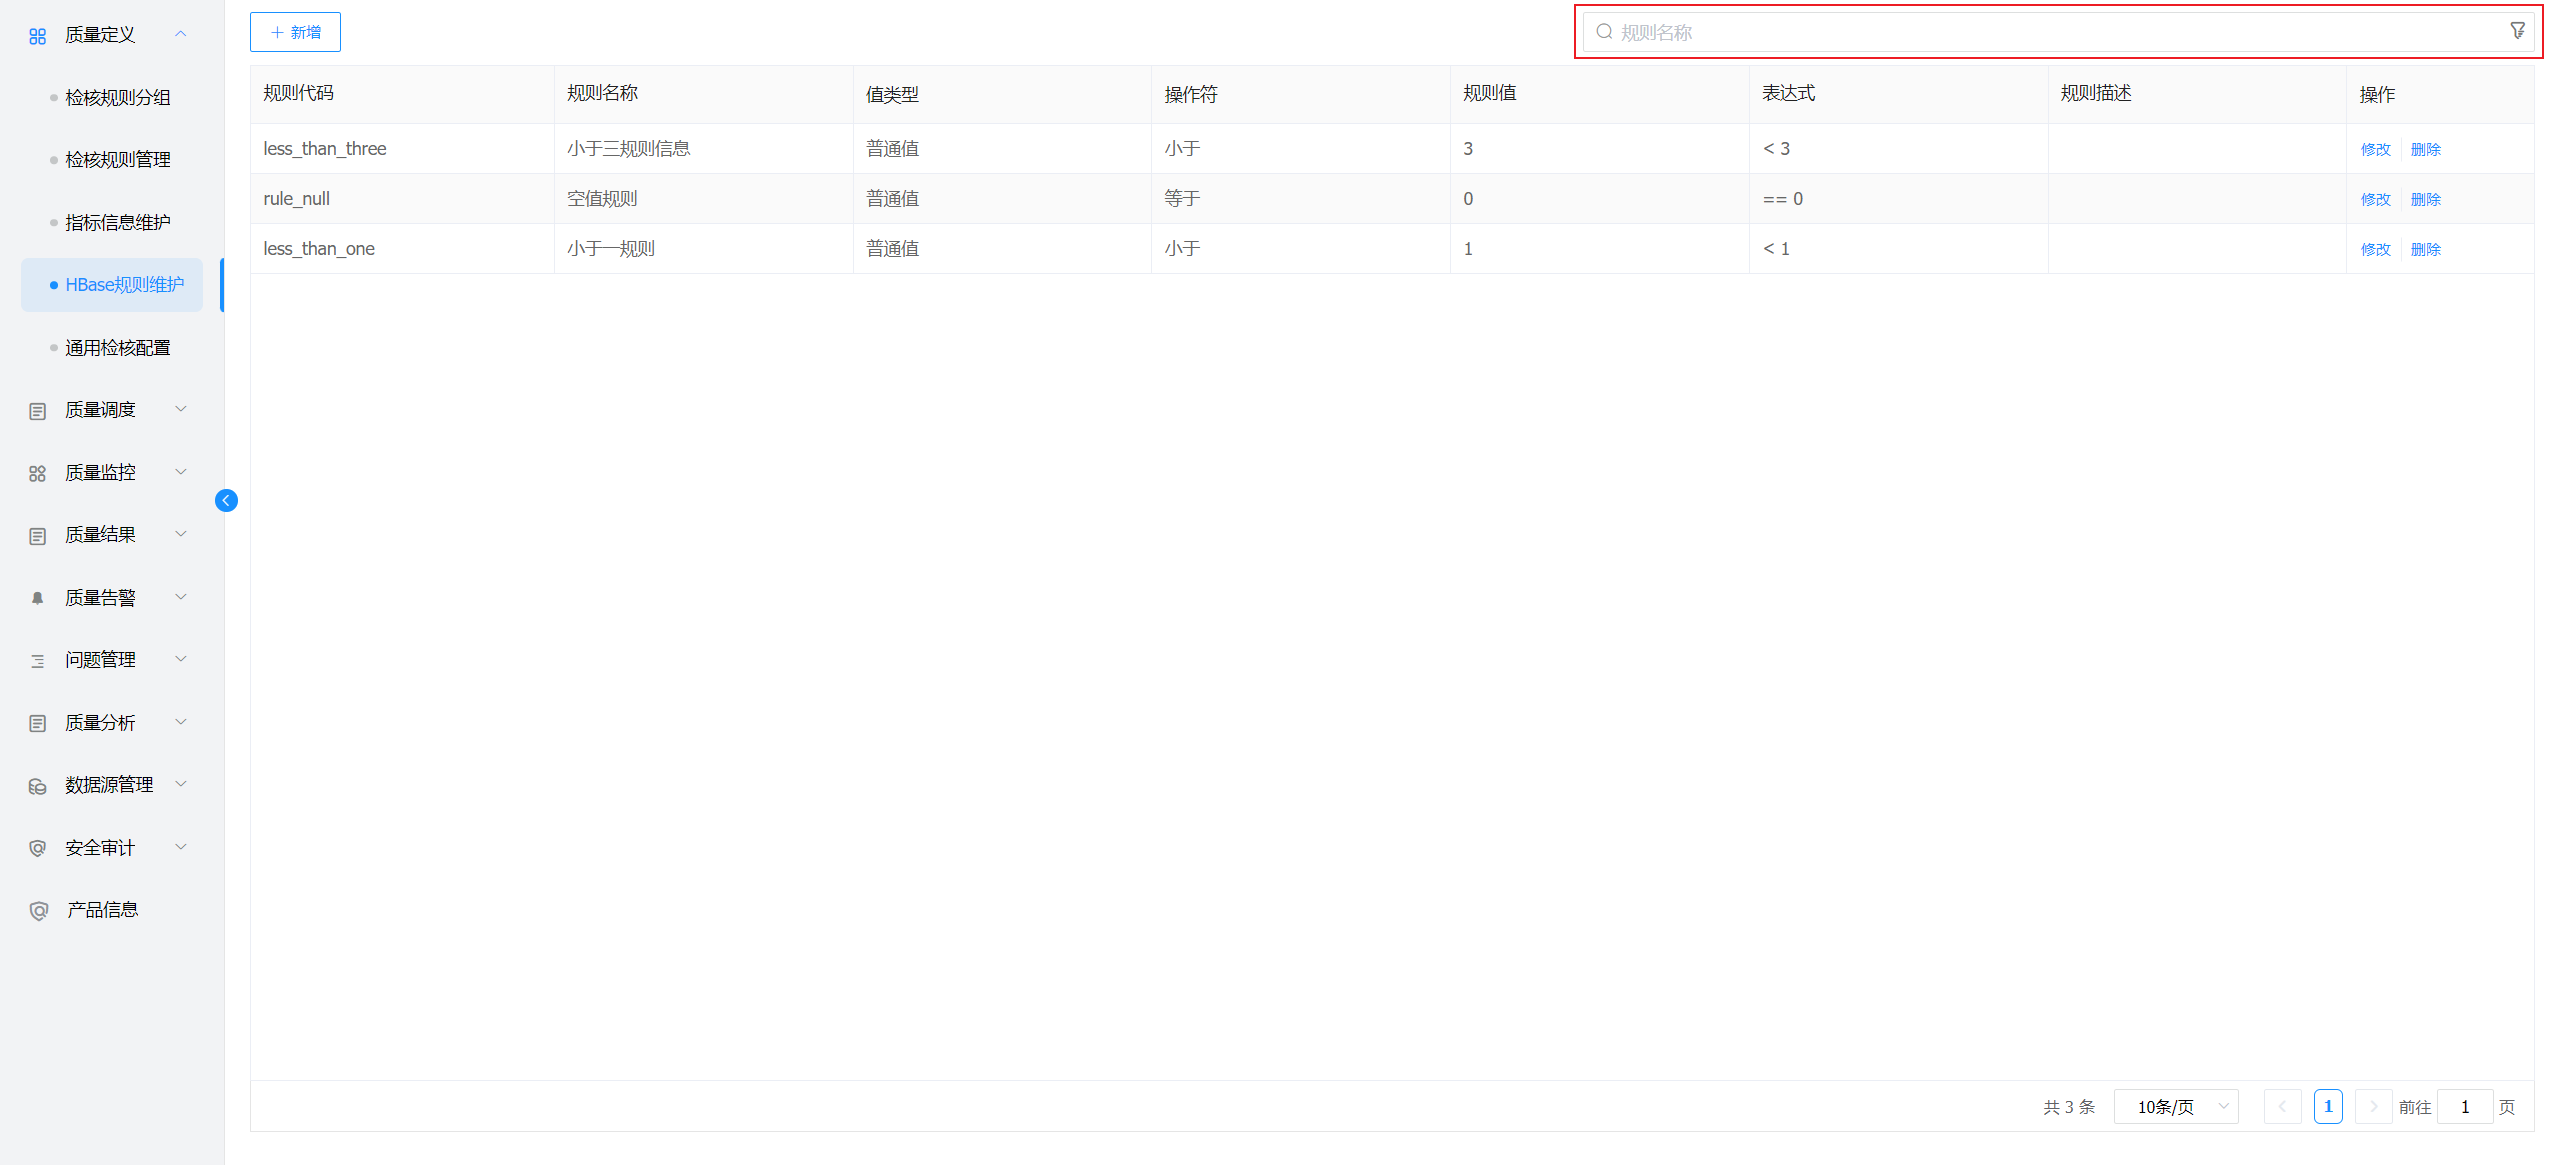
Task: Click 修改 for rule_null row
Action: pyautogui.click(x=2375, y=199)
